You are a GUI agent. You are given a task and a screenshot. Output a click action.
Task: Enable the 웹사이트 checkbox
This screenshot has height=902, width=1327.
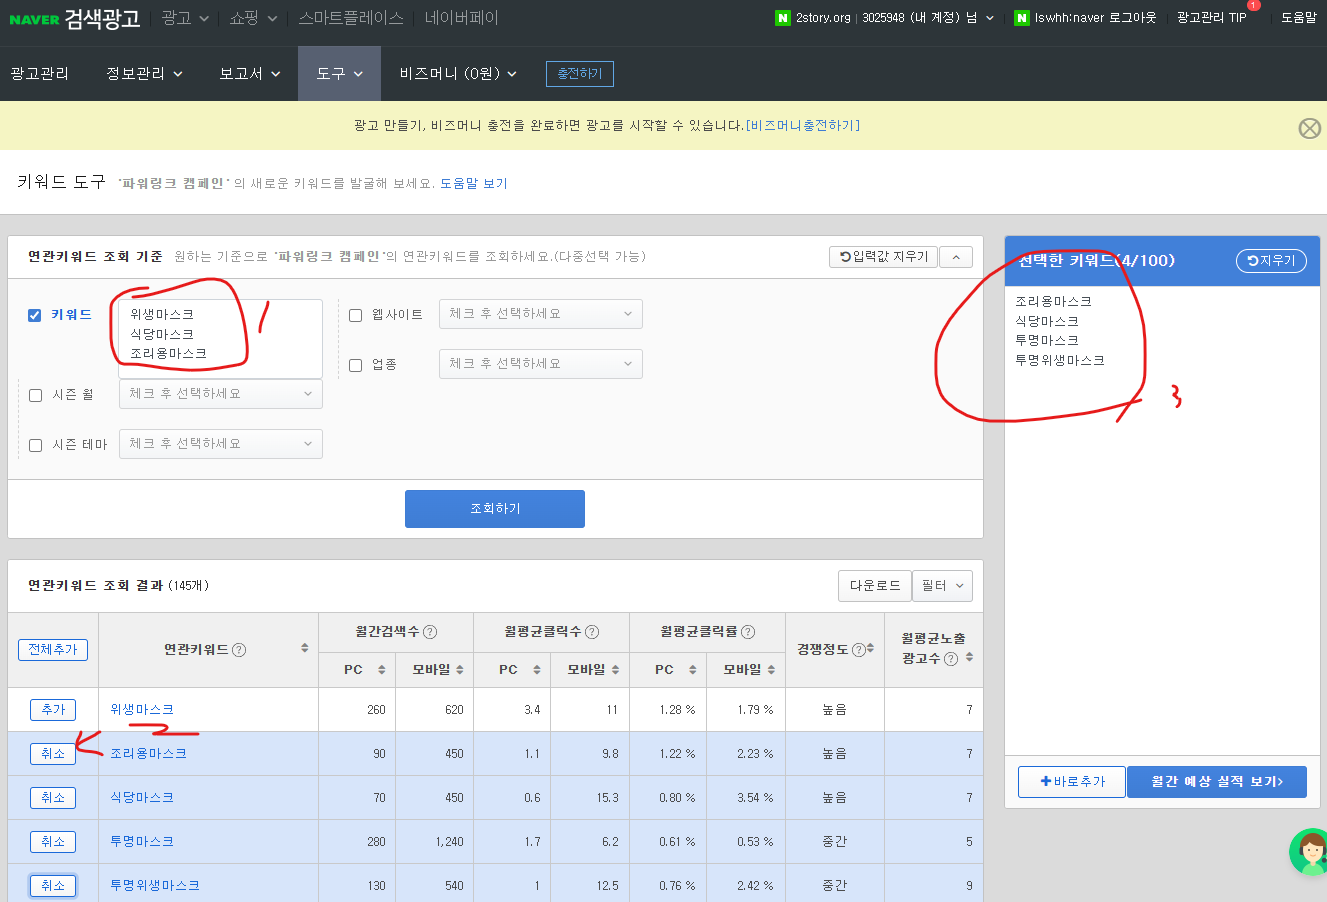coord(356,313)
